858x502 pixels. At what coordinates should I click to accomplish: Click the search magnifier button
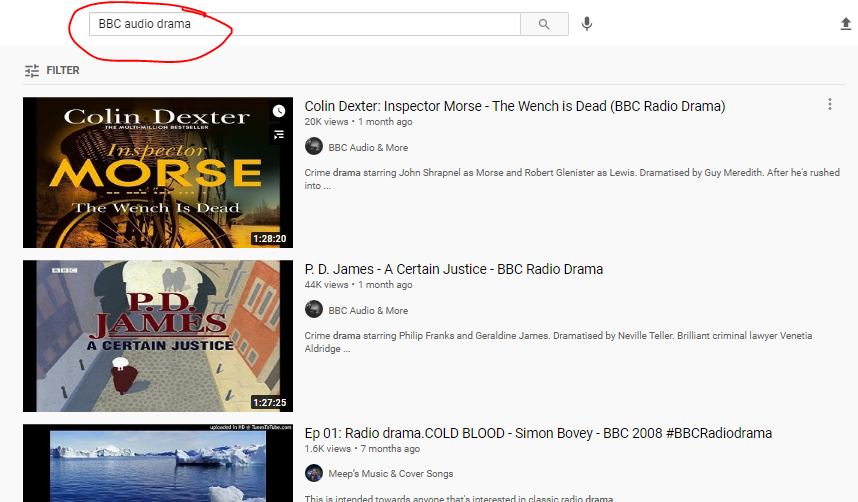pos(544,24)
